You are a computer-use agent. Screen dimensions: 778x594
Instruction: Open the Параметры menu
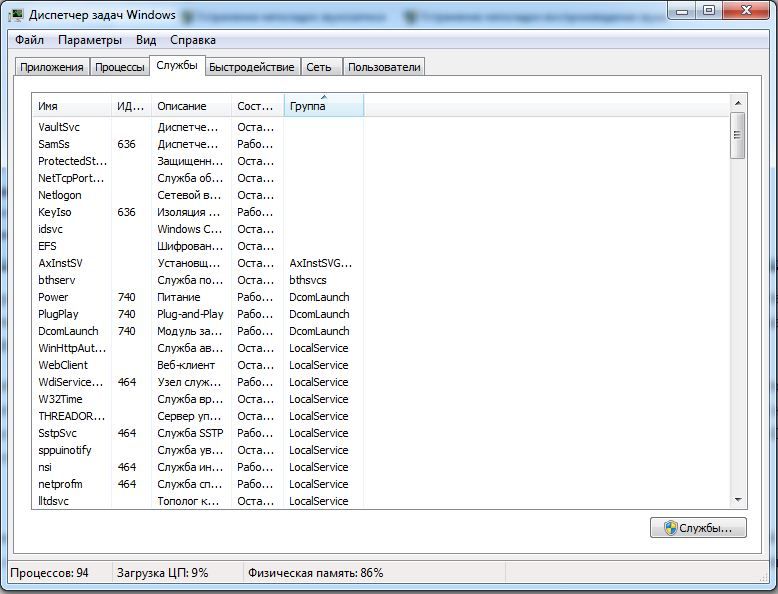point(90,40)
